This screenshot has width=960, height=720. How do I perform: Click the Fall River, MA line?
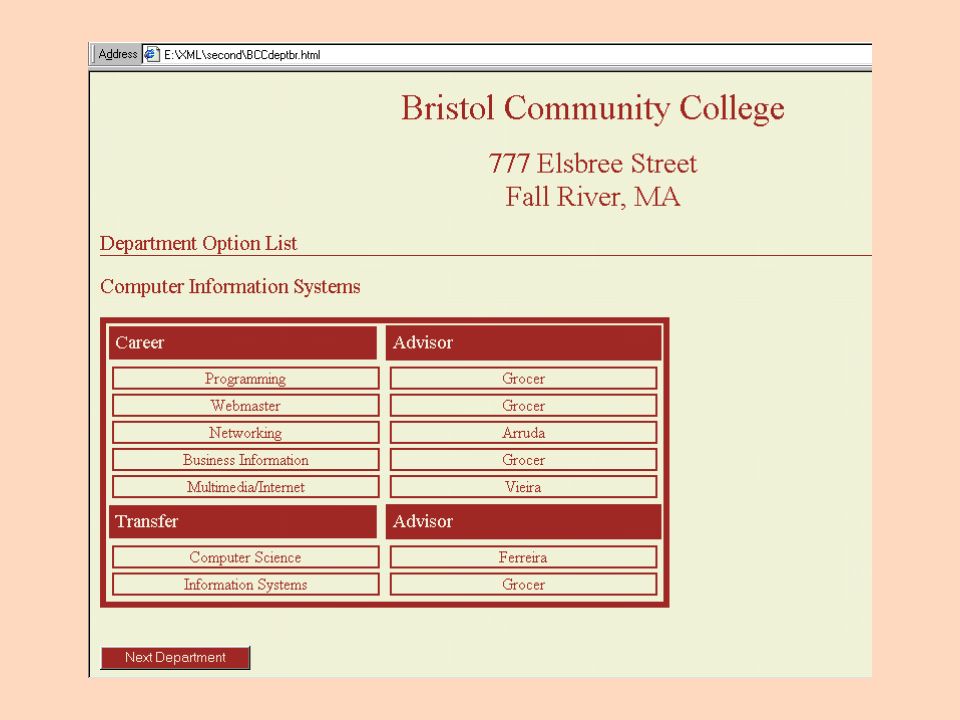tap(593, 197)
